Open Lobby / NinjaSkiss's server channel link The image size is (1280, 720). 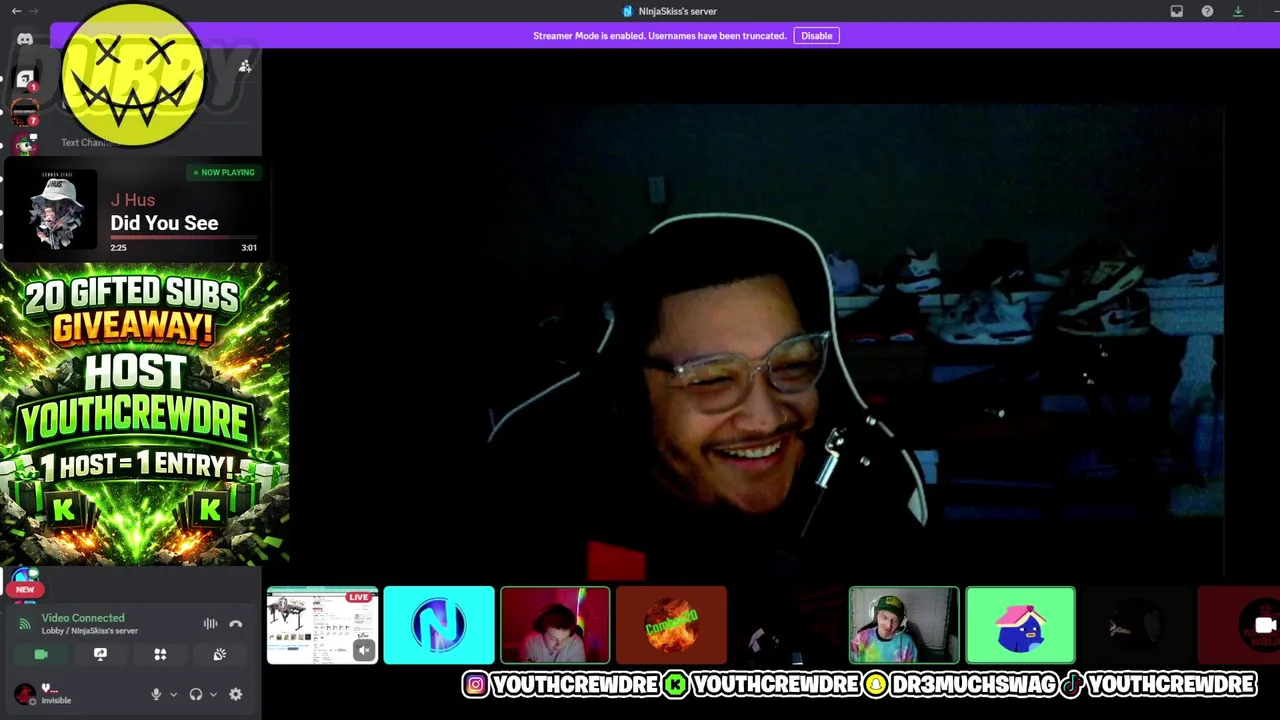point(90,631)
